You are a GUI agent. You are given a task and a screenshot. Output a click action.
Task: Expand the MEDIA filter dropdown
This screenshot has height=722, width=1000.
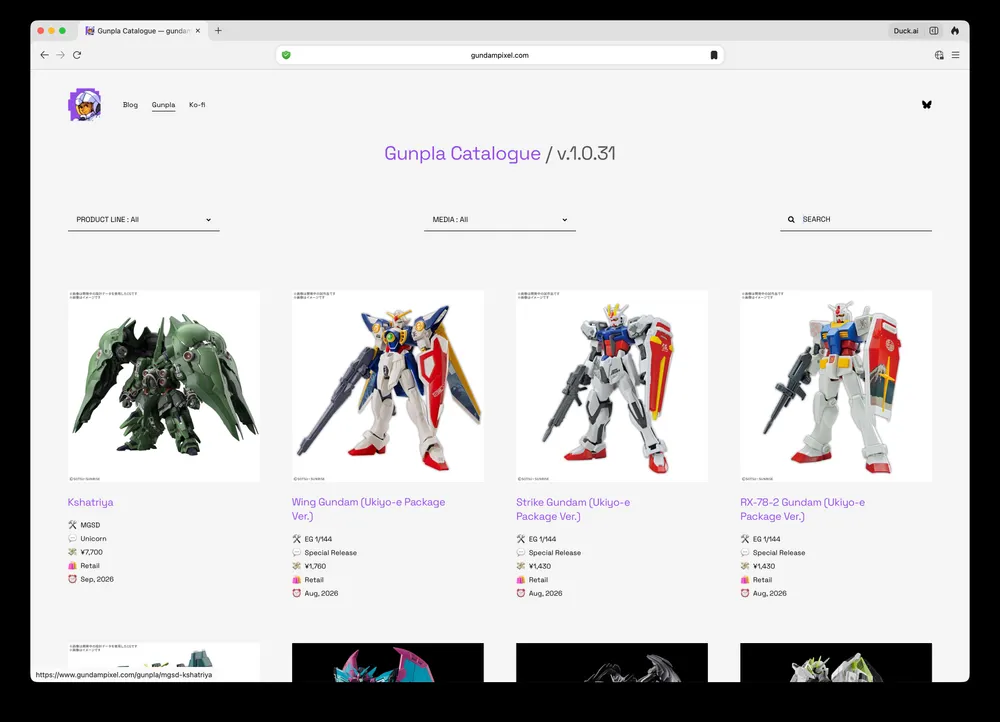pyautogui.click(x=500, y=220)
